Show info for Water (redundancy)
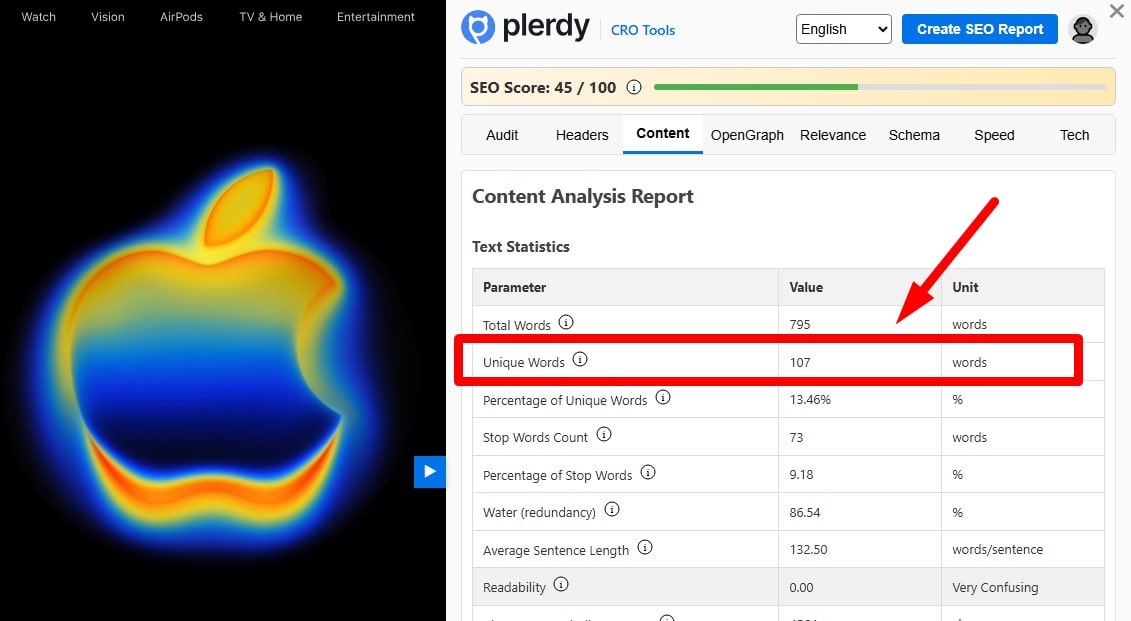The image size is (1131, 621). coord(612,510)
